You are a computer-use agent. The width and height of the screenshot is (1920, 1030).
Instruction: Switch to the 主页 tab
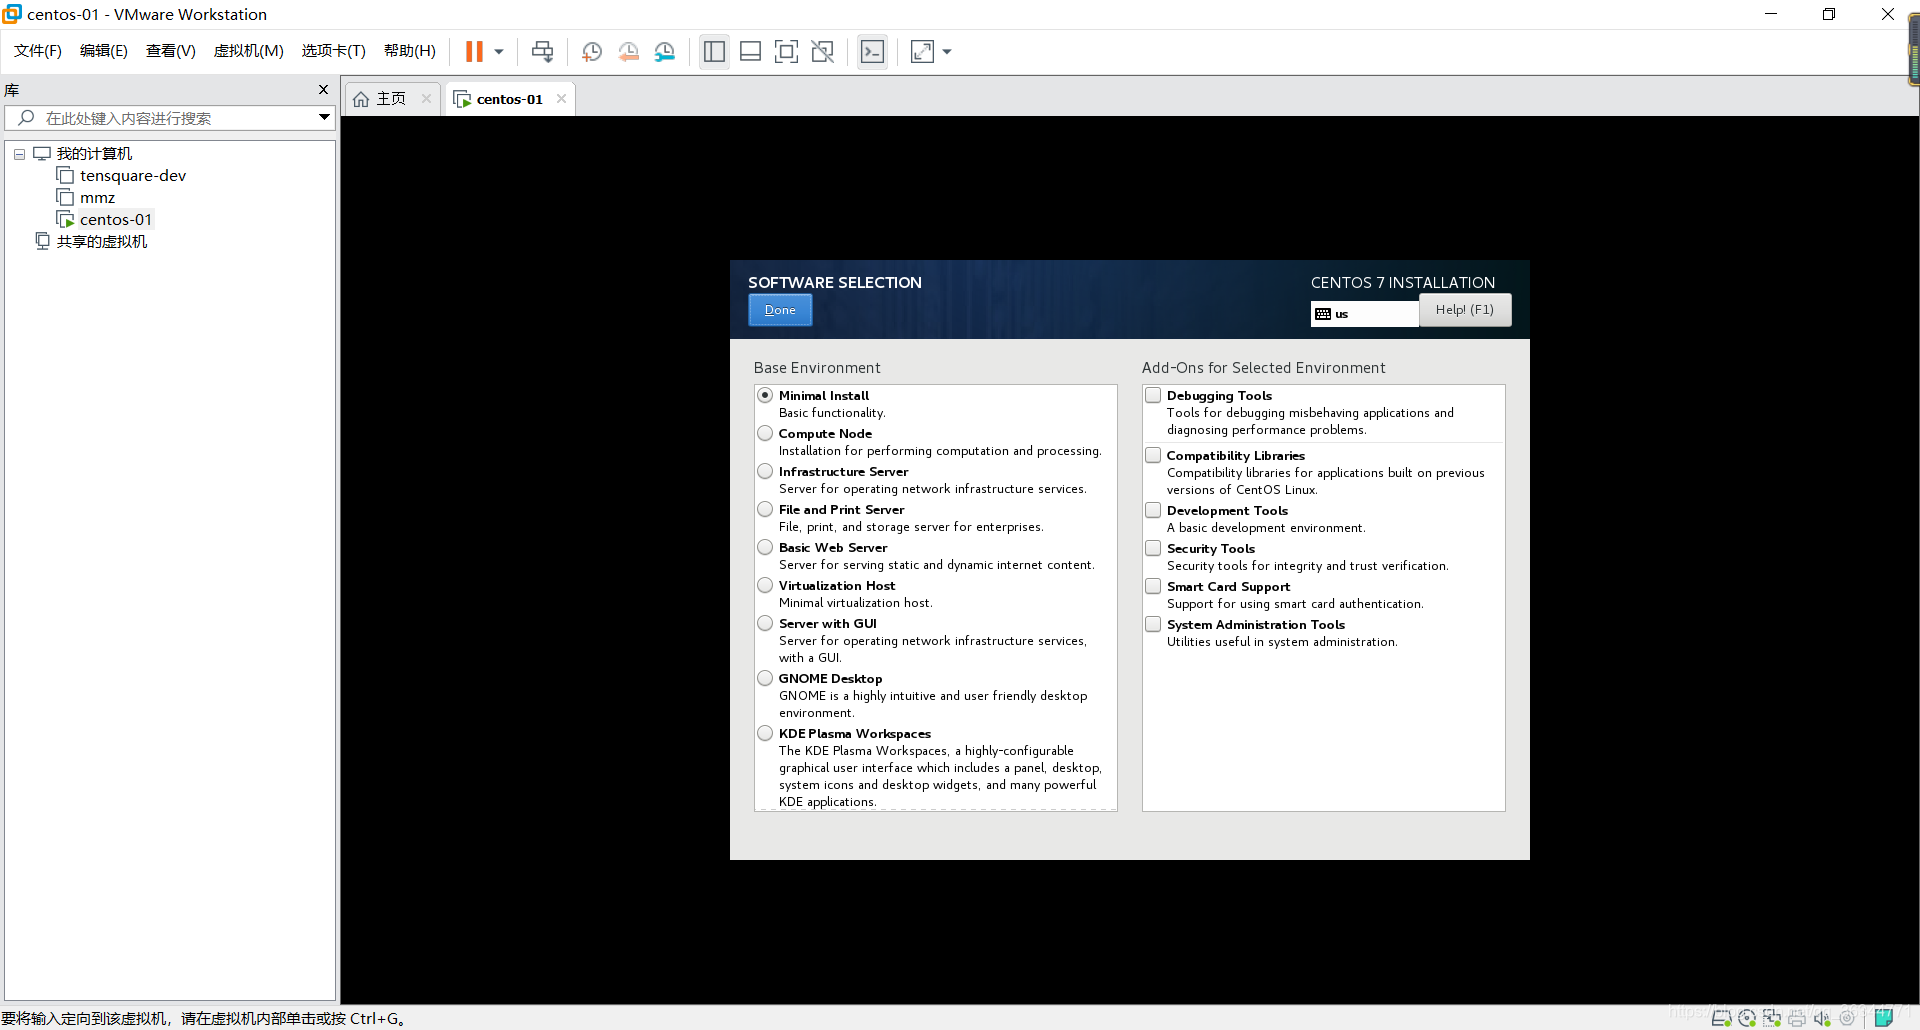(x=391, y=99)
